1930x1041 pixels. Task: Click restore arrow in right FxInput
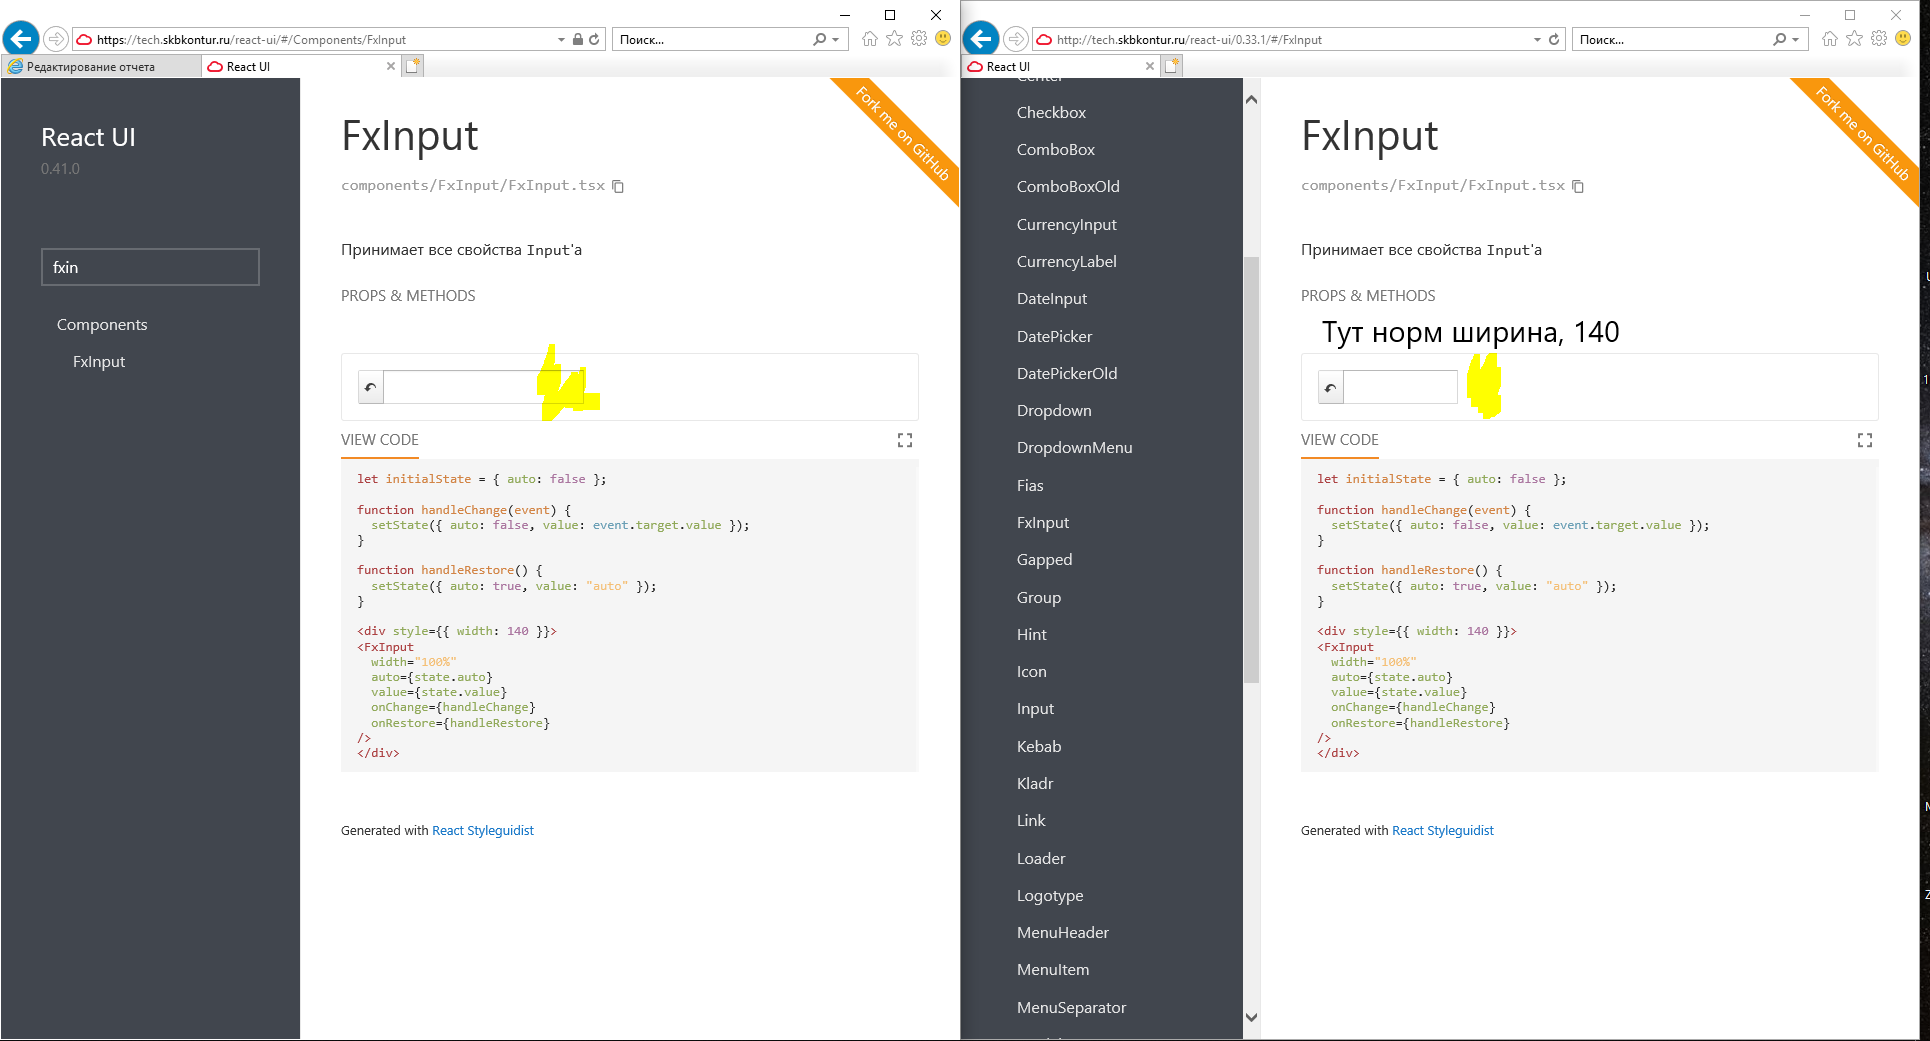[1331, 387]
